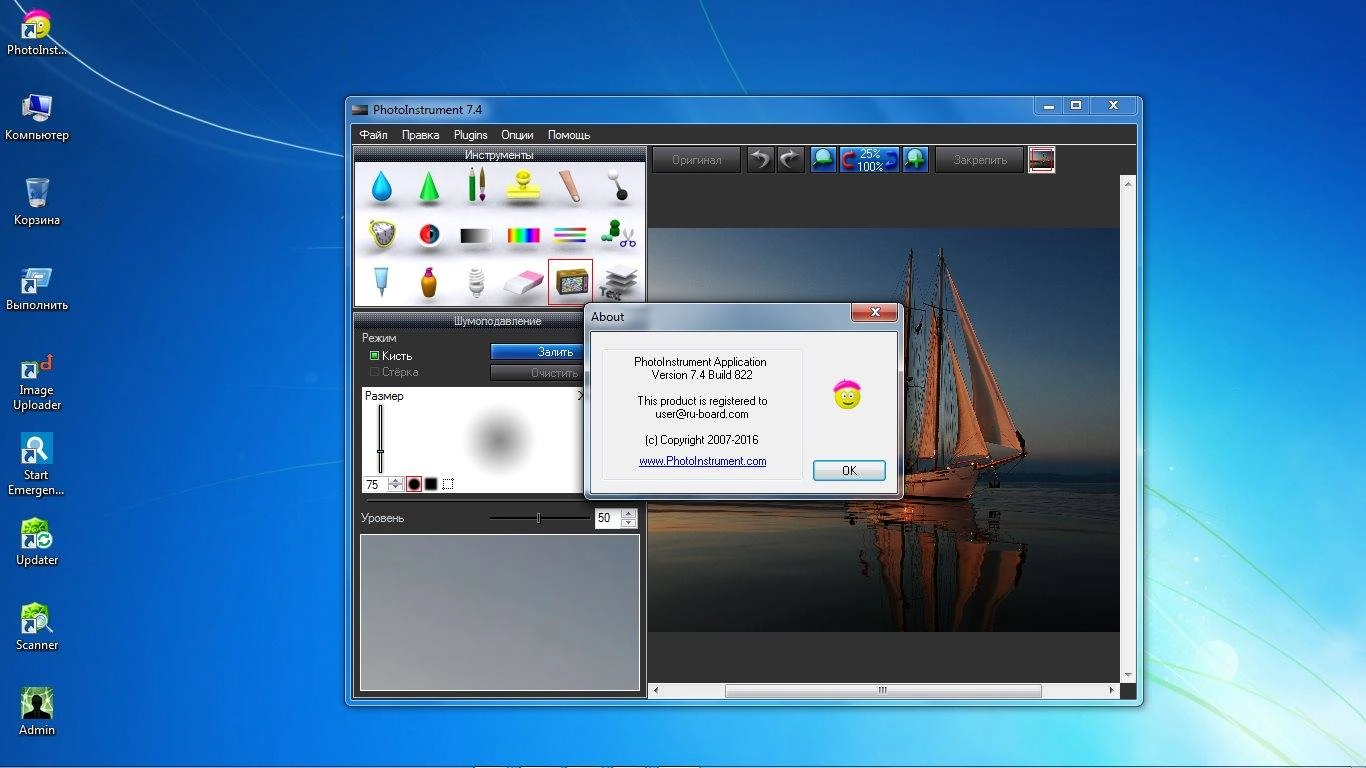Choose the dotted selection rectangle shape

coord(448,484)
